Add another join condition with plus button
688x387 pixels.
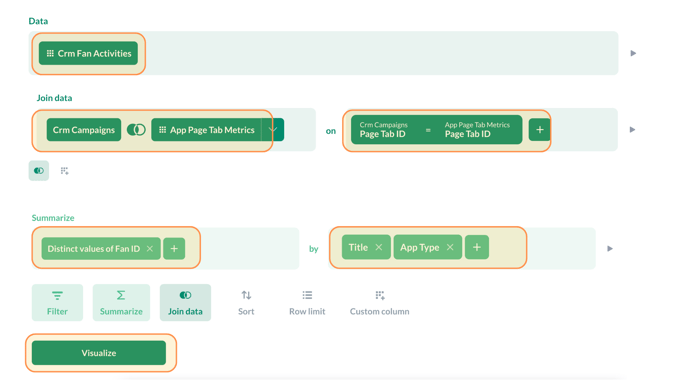point(540,130)
